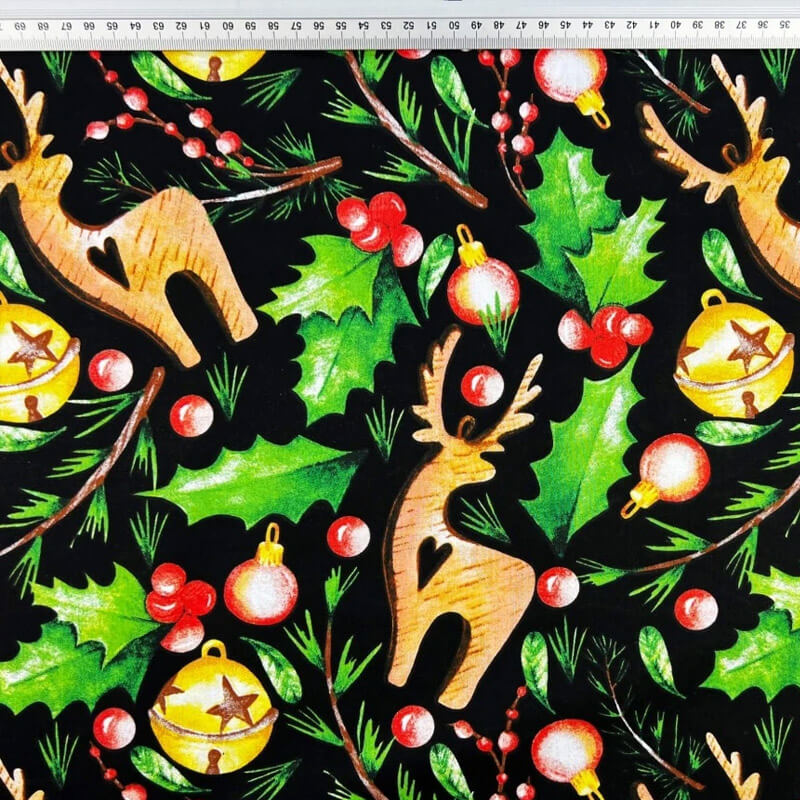The width and height of the screenshot is (800, 800).
Task: Click the number 58 on the ruler
Action: (x=273, y=25)
